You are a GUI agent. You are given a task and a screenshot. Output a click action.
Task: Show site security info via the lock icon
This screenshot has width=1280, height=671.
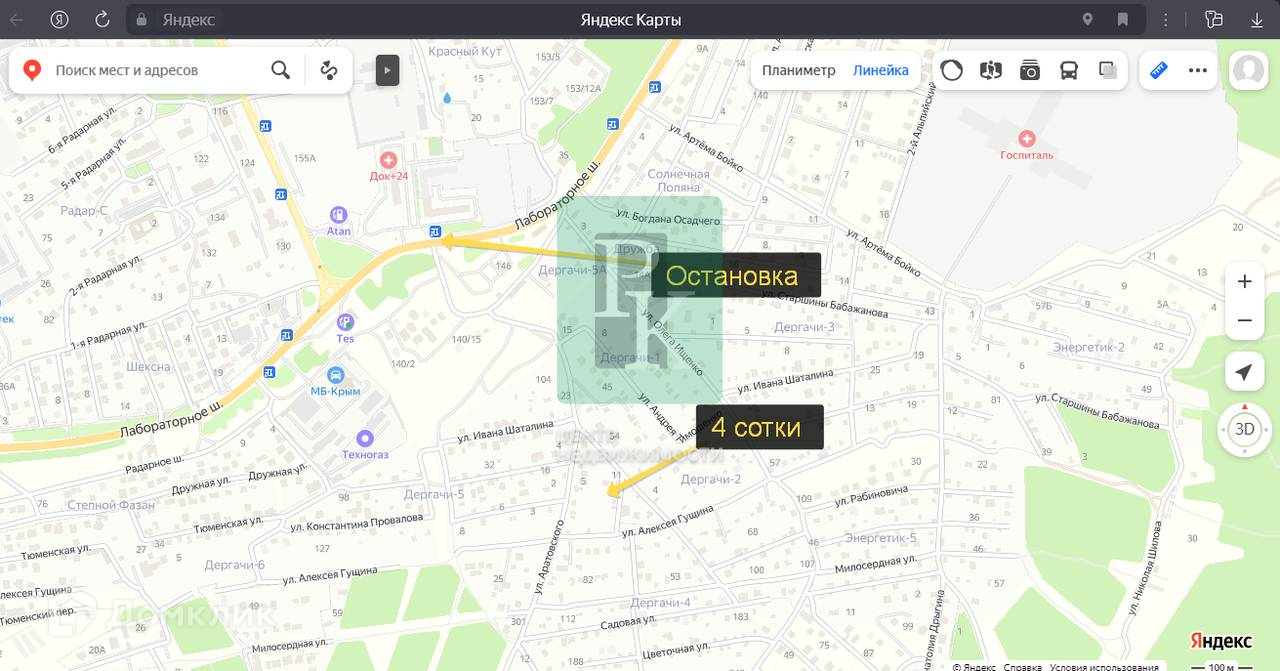[x=141, y=20]
